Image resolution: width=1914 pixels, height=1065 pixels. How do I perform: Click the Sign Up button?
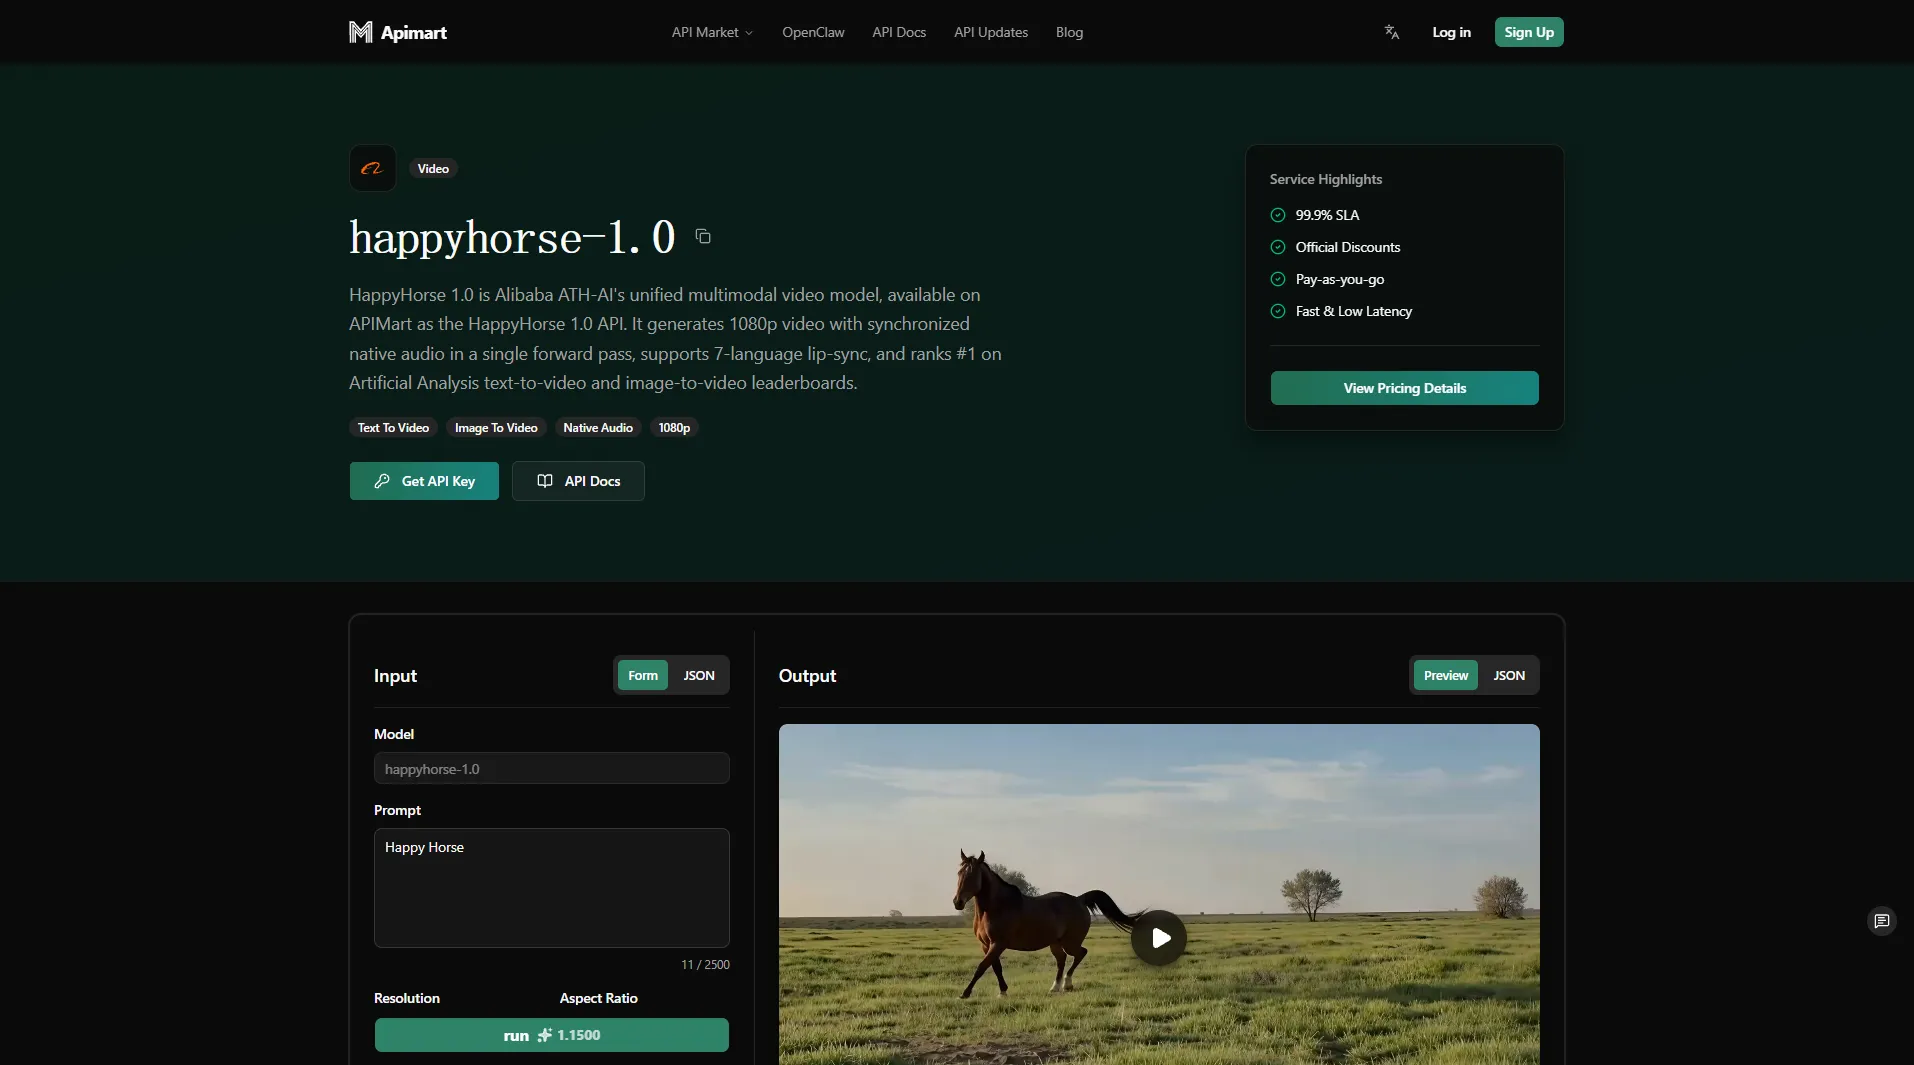coord(1529,32)
